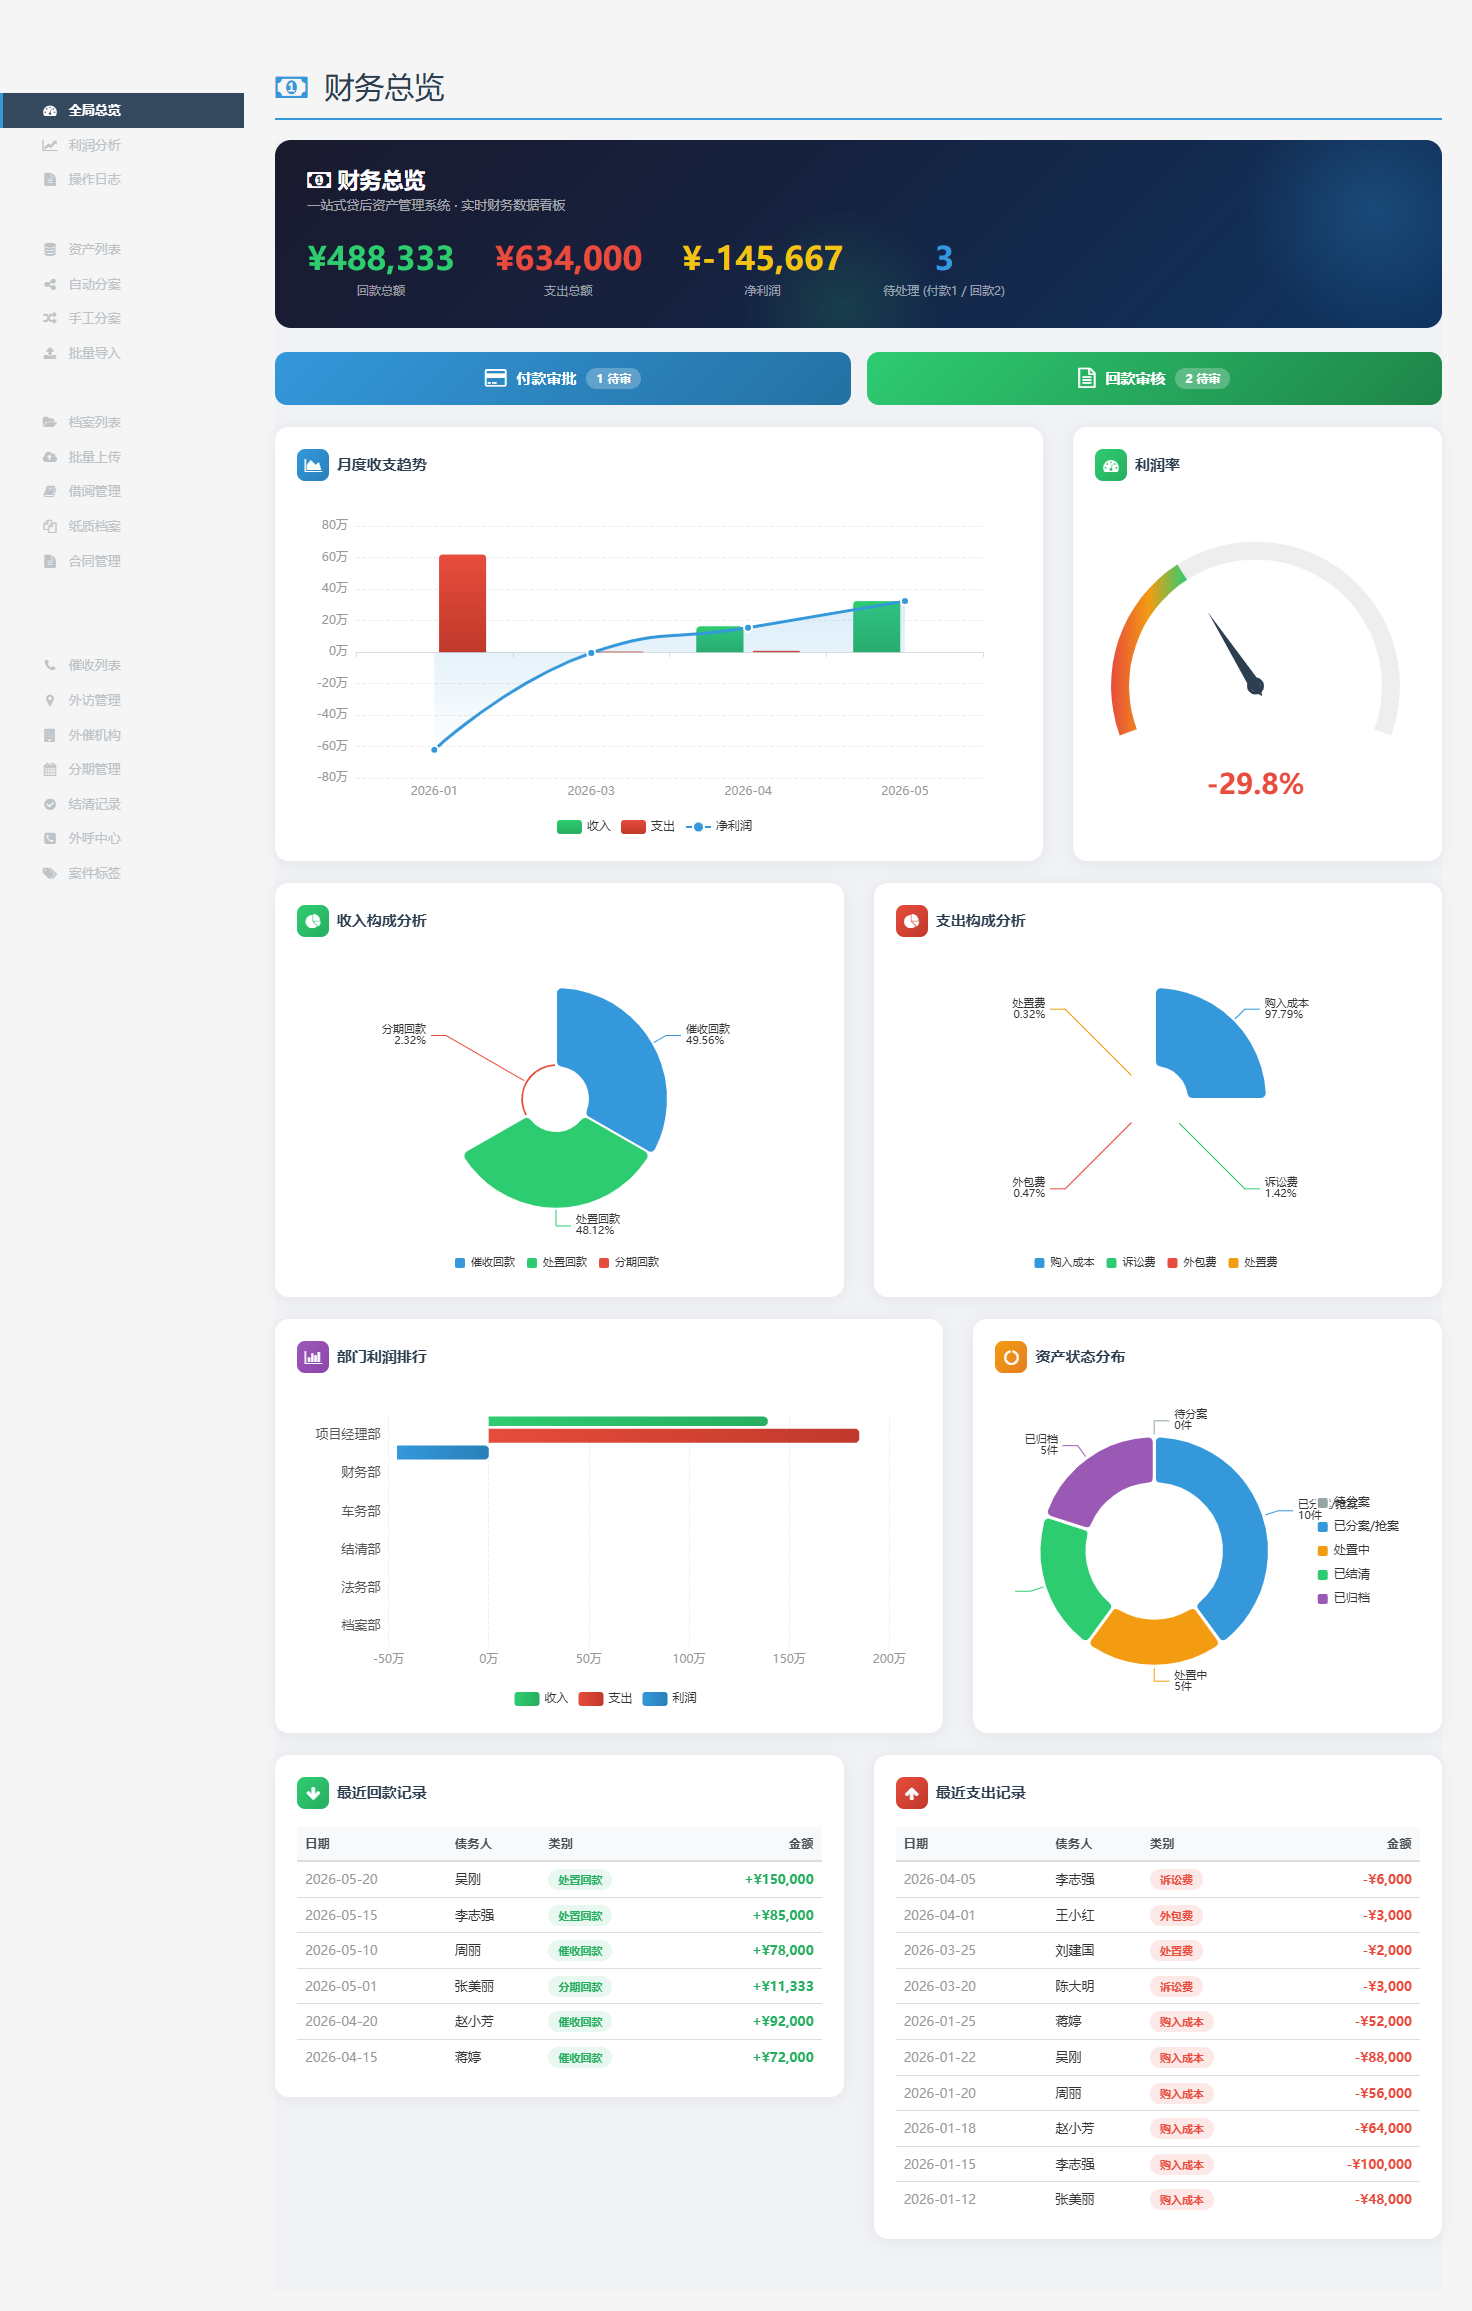This screenshot has width=1472, height=2311.
Task: Click the 2 待审 badge
Action: pyautogui.click(x=1202, y=379)
